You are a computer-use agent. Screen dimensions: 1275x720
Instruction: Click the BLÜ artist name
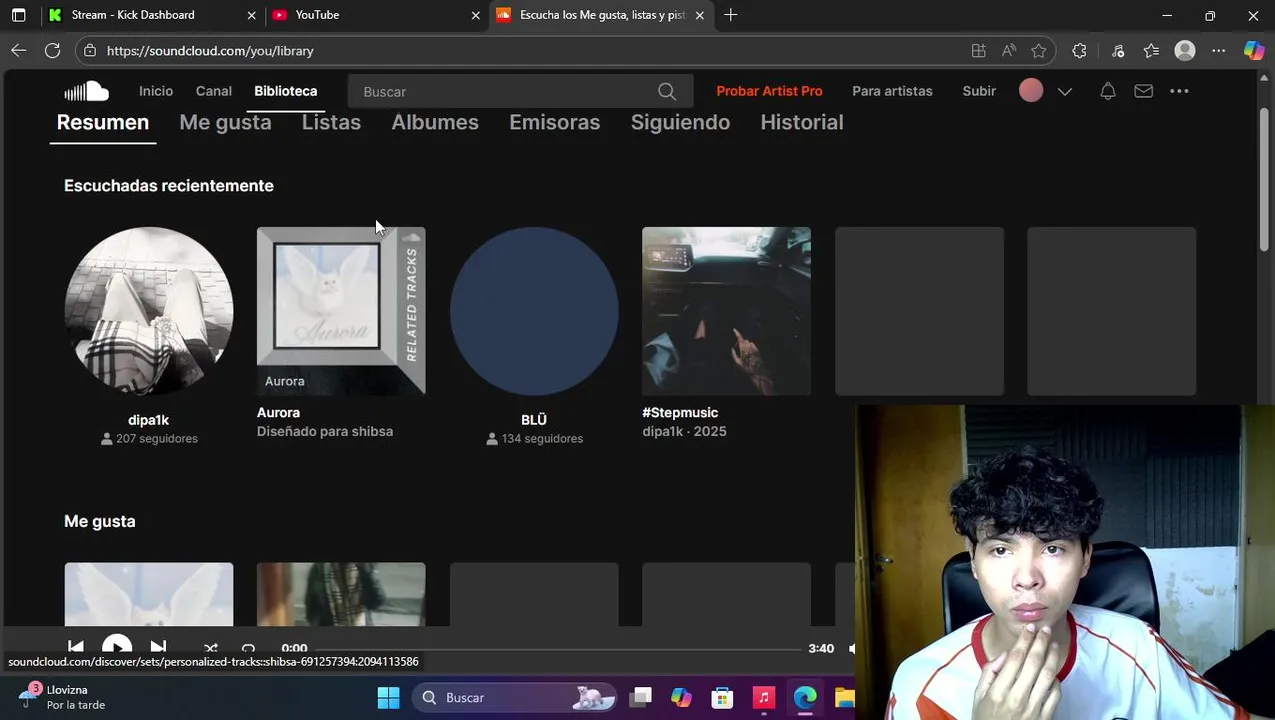pos(534,420)
